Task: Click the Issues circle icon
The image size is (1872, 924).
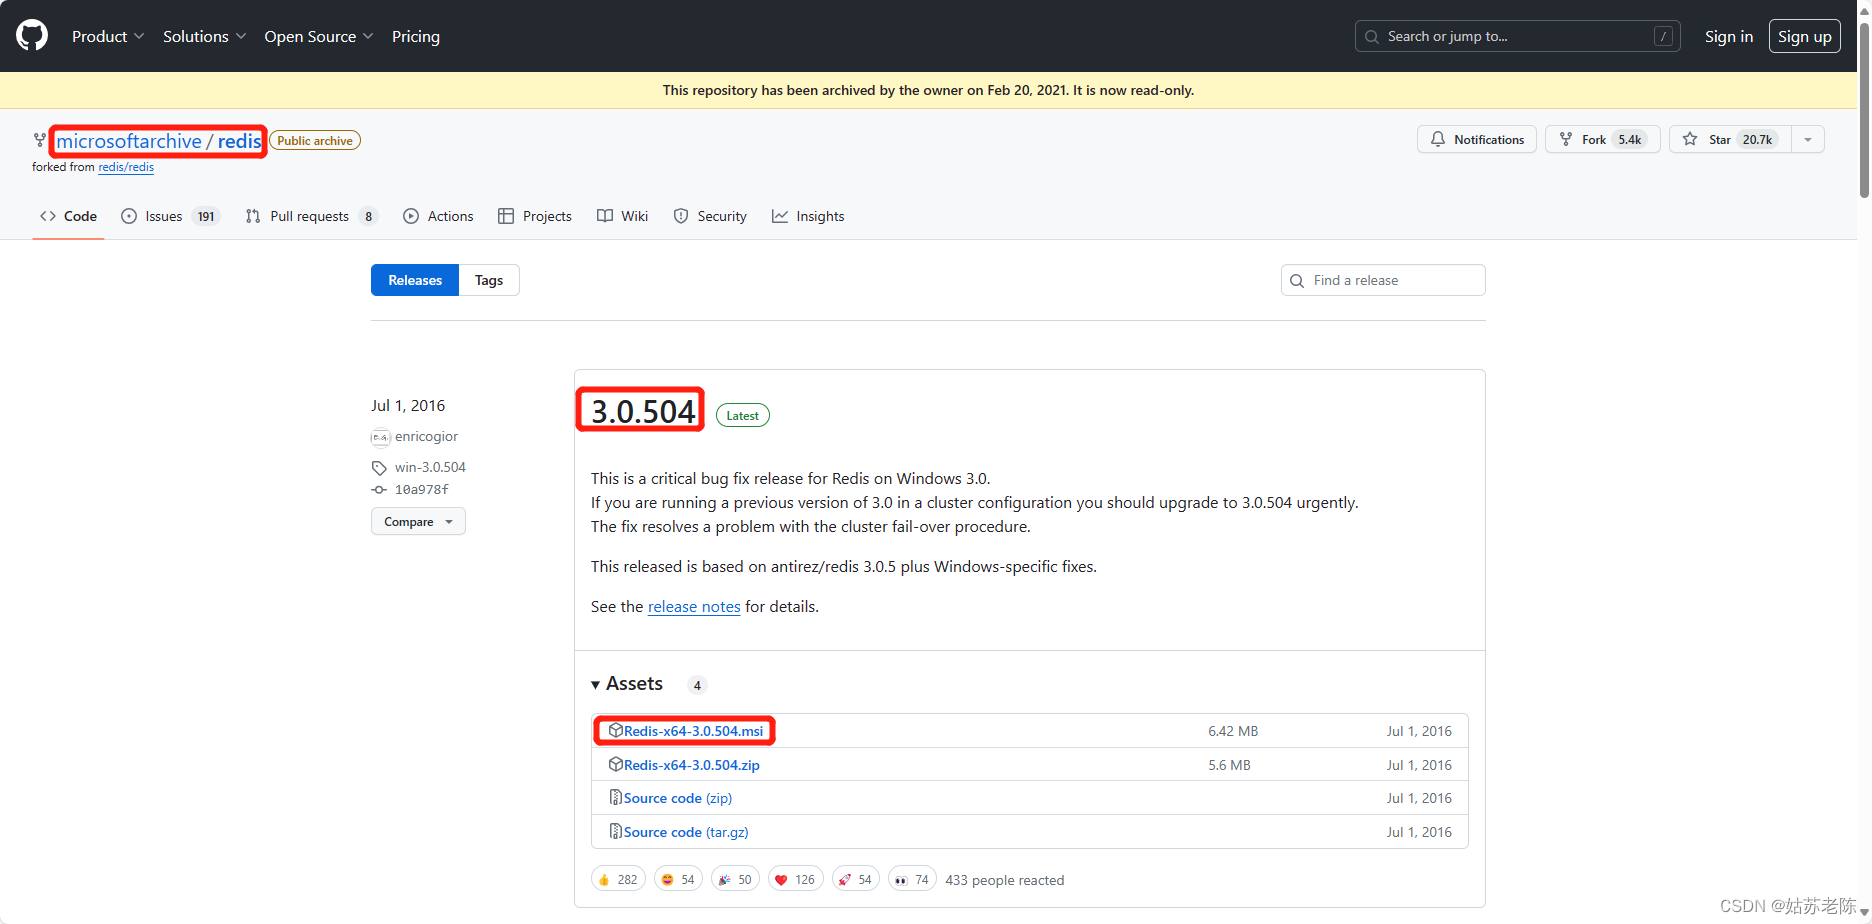Action: tap(129, 216)
